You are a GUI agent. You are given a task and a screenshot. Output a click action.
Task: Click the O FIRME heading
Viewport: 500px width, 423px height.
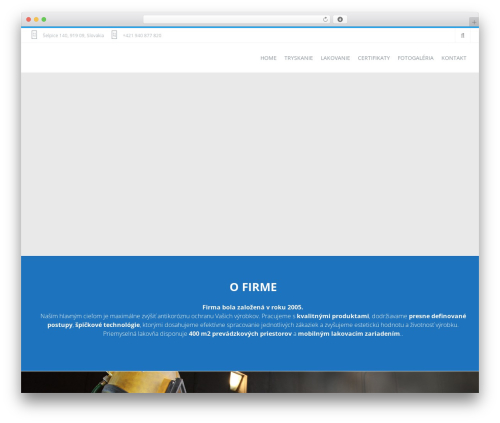[253, 287]
